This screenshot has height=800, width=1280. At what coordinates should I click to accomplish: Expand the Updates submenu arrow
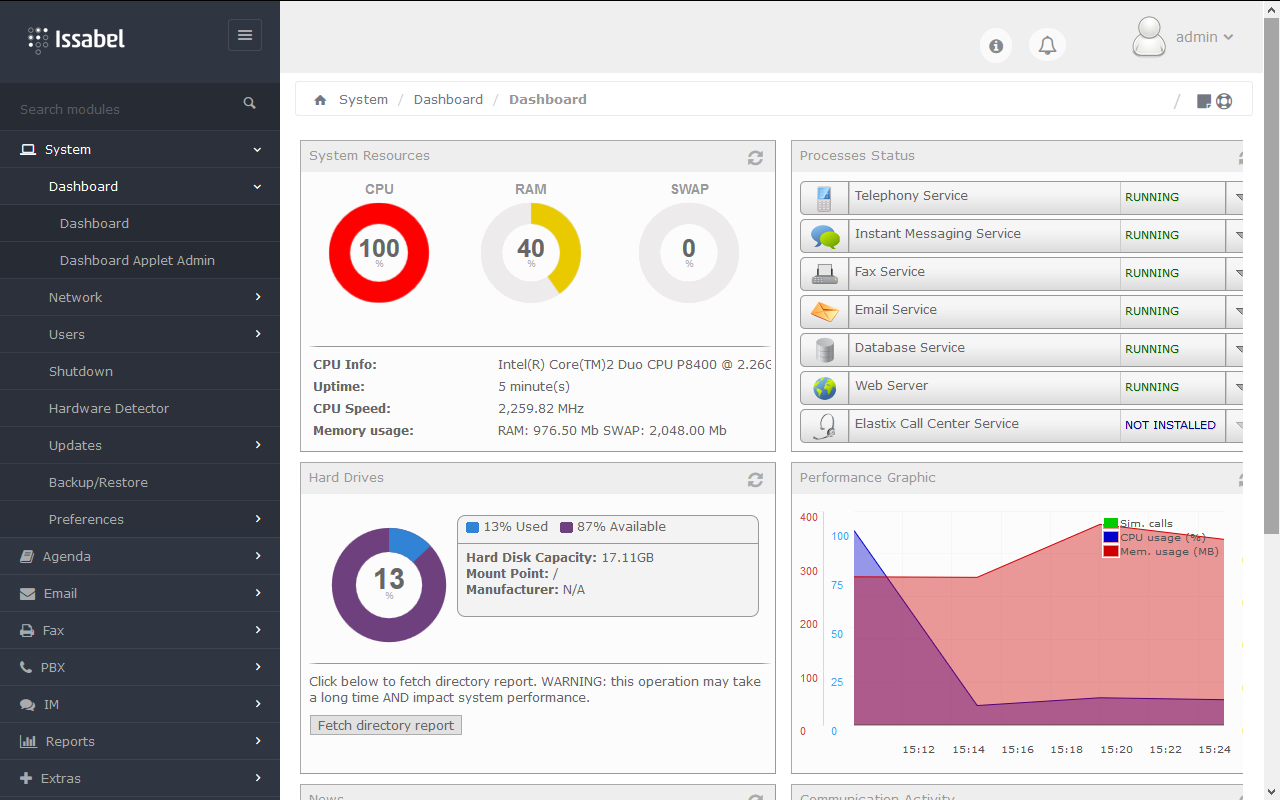(x=258, y=445)
